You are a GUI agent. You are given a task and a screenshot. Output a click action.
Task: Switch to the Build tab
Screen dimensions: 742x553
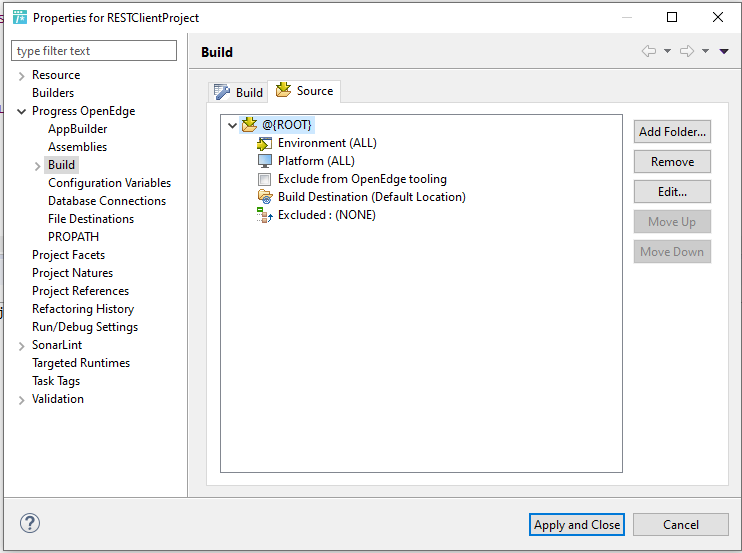(x=238, y=92)
